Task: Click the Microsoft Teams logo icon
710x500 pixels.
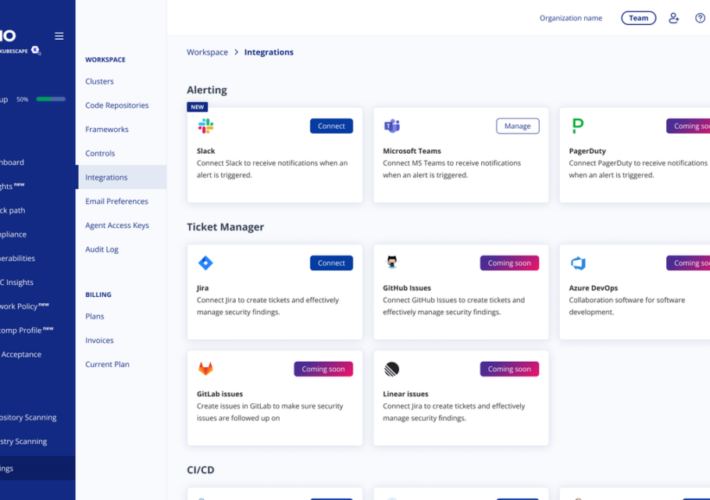Action: pos(392,126)
